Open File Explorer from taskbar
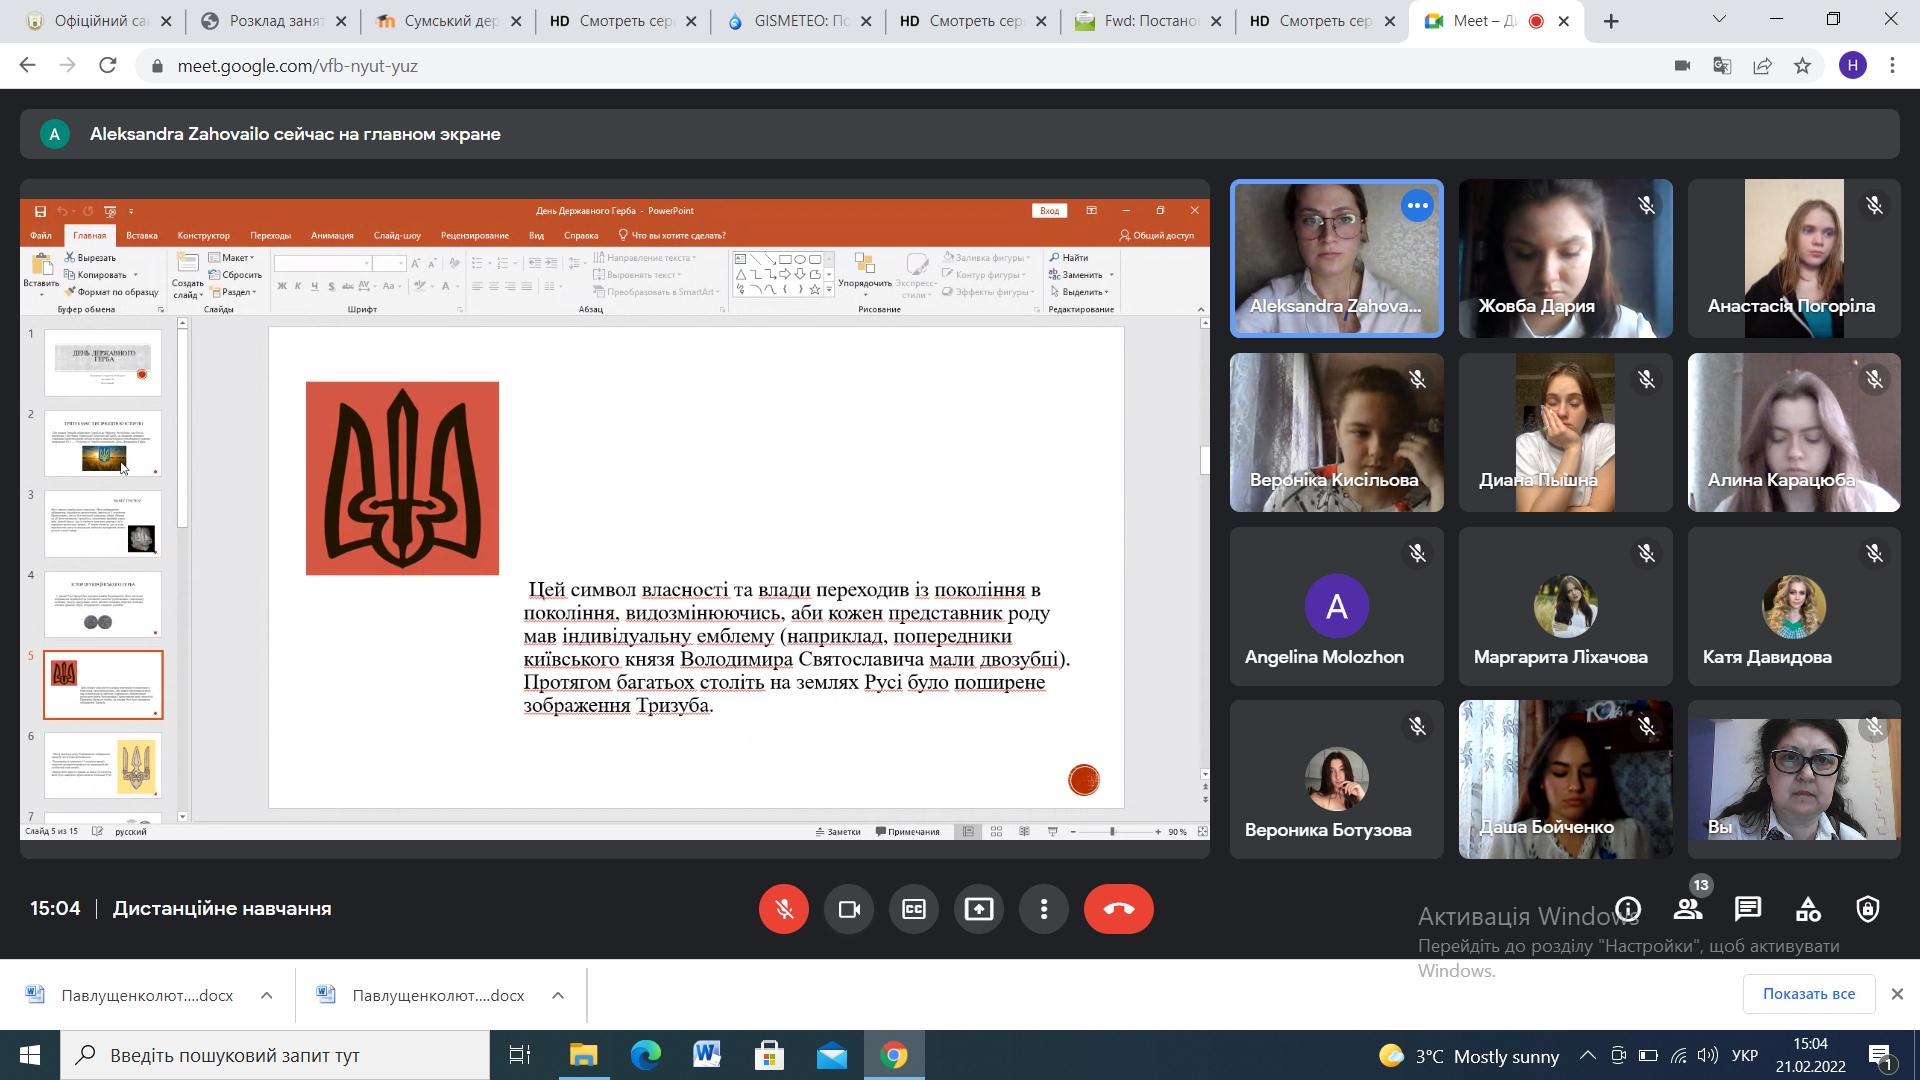 [x=583, y=1055]
